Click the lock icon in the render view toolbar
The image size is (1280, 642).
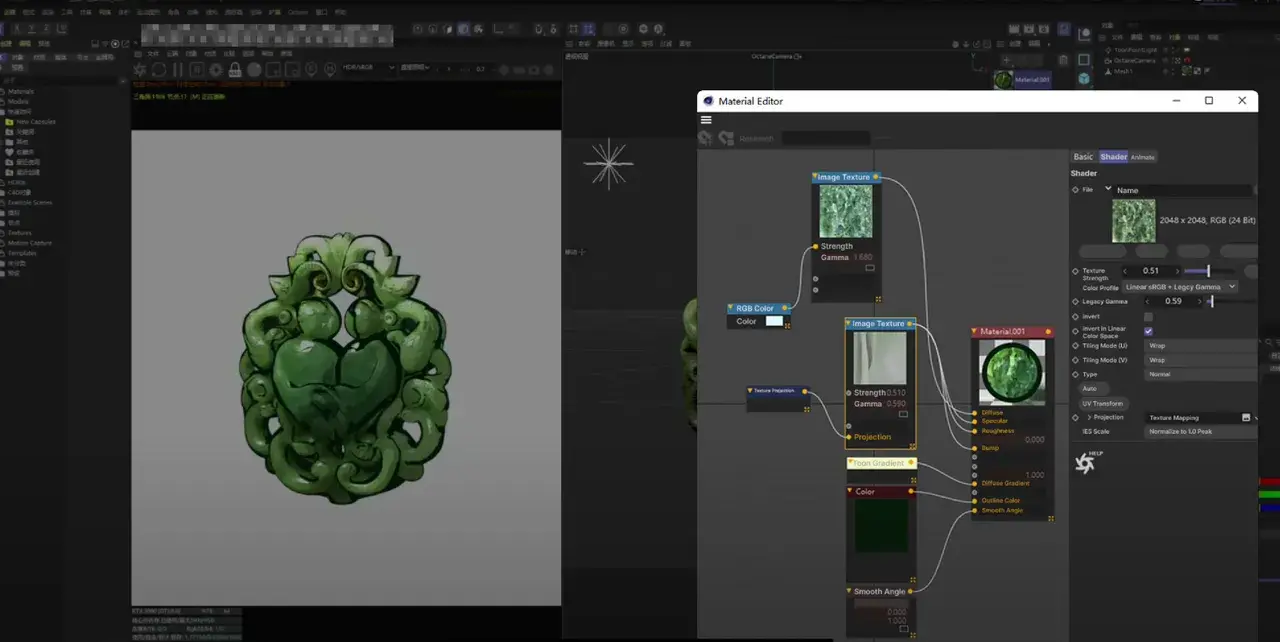tap(235, 70)
